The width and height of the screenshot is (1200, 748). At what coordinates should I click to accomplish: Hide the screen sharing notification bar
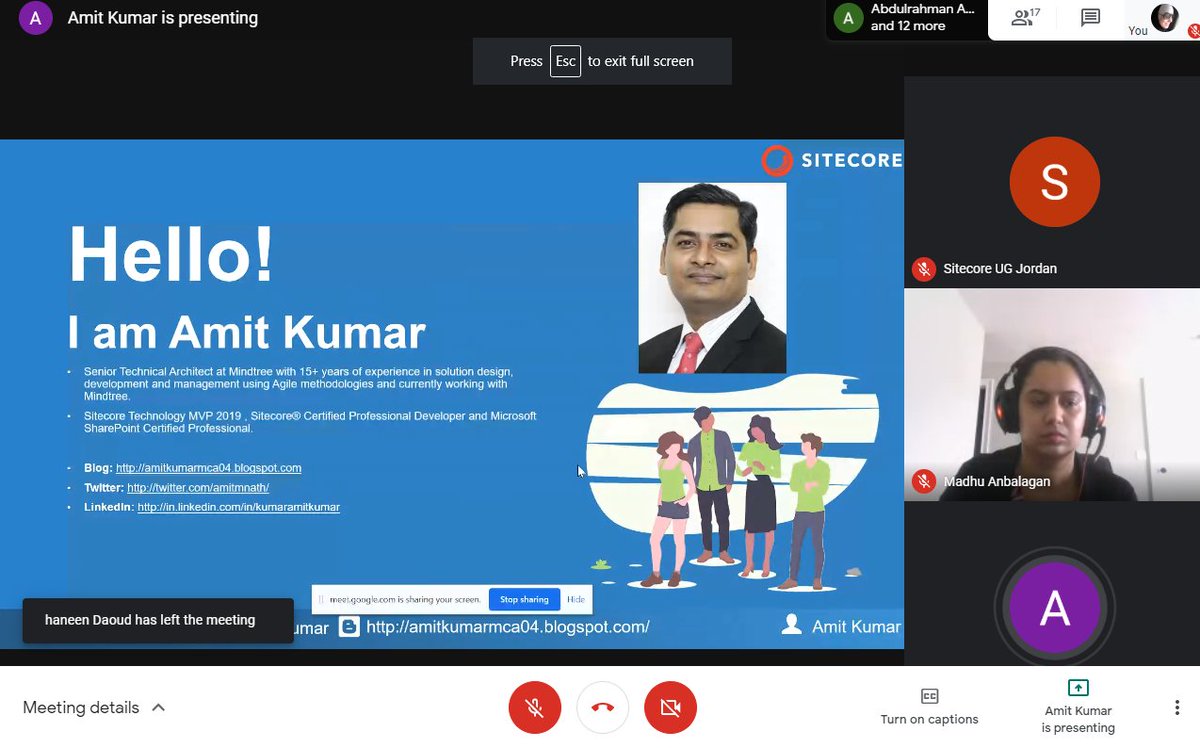[x=576, y=600]
